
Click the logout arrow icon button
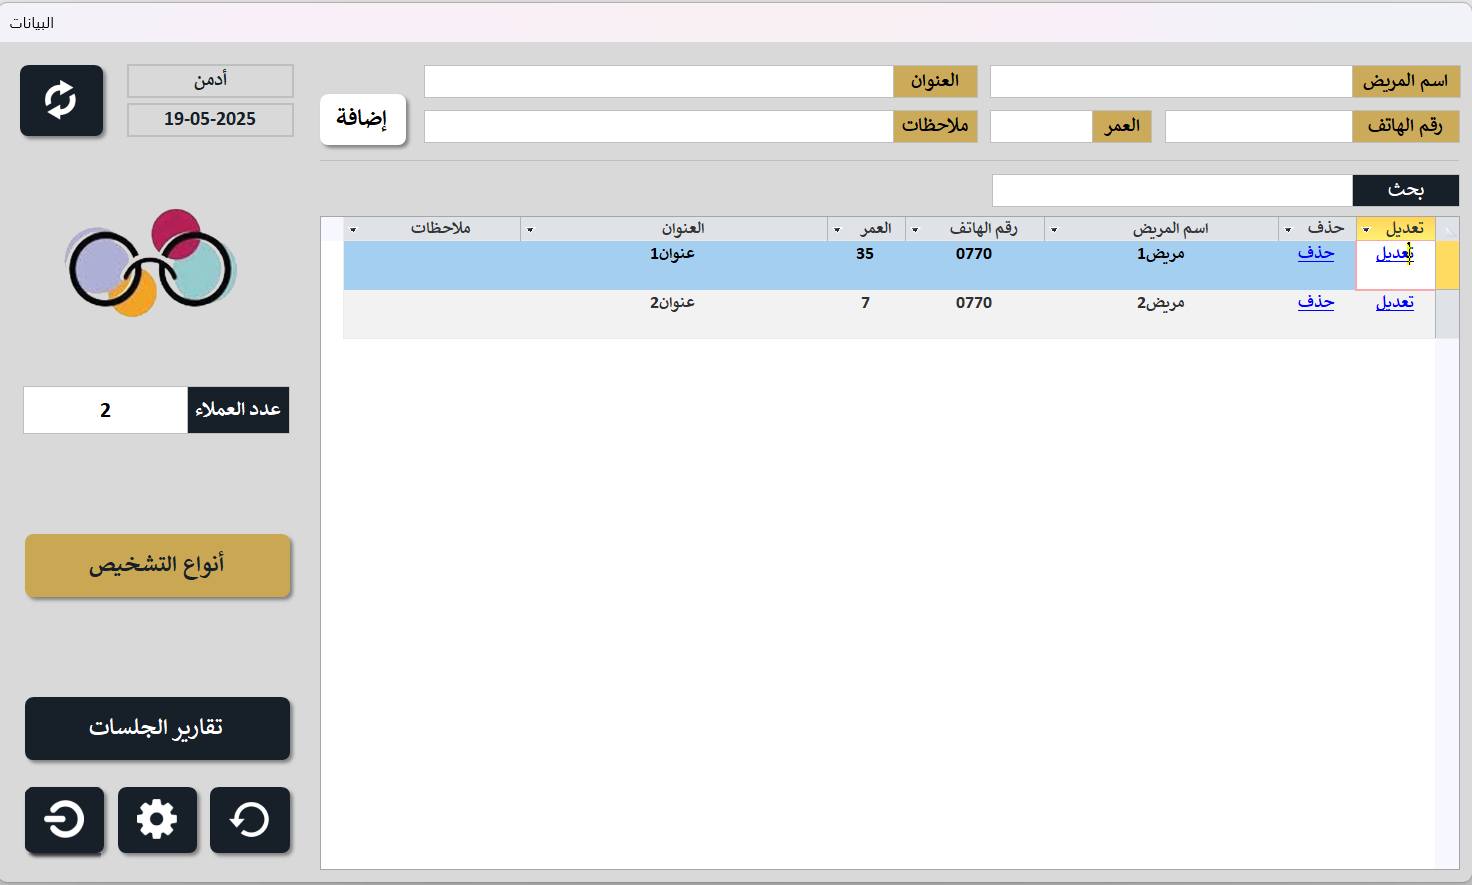tap(64, 820)
